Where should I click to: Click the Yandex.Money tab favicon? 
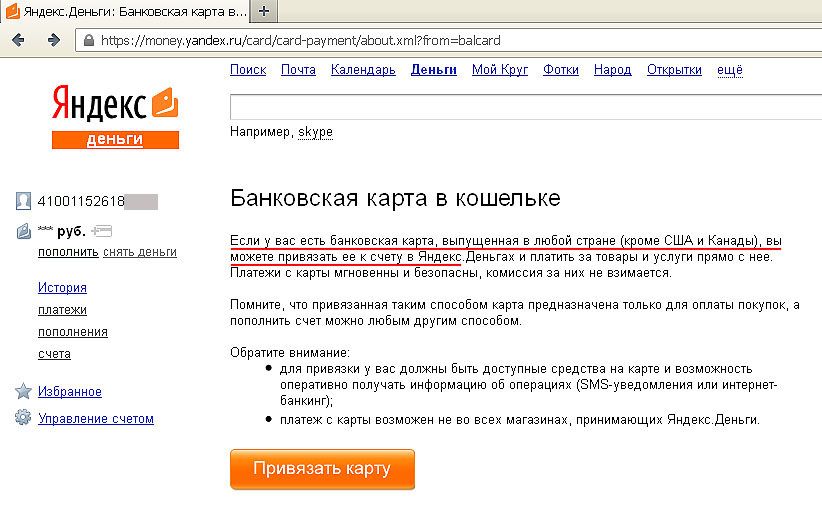pyautogui.click(x=13, y=10)
